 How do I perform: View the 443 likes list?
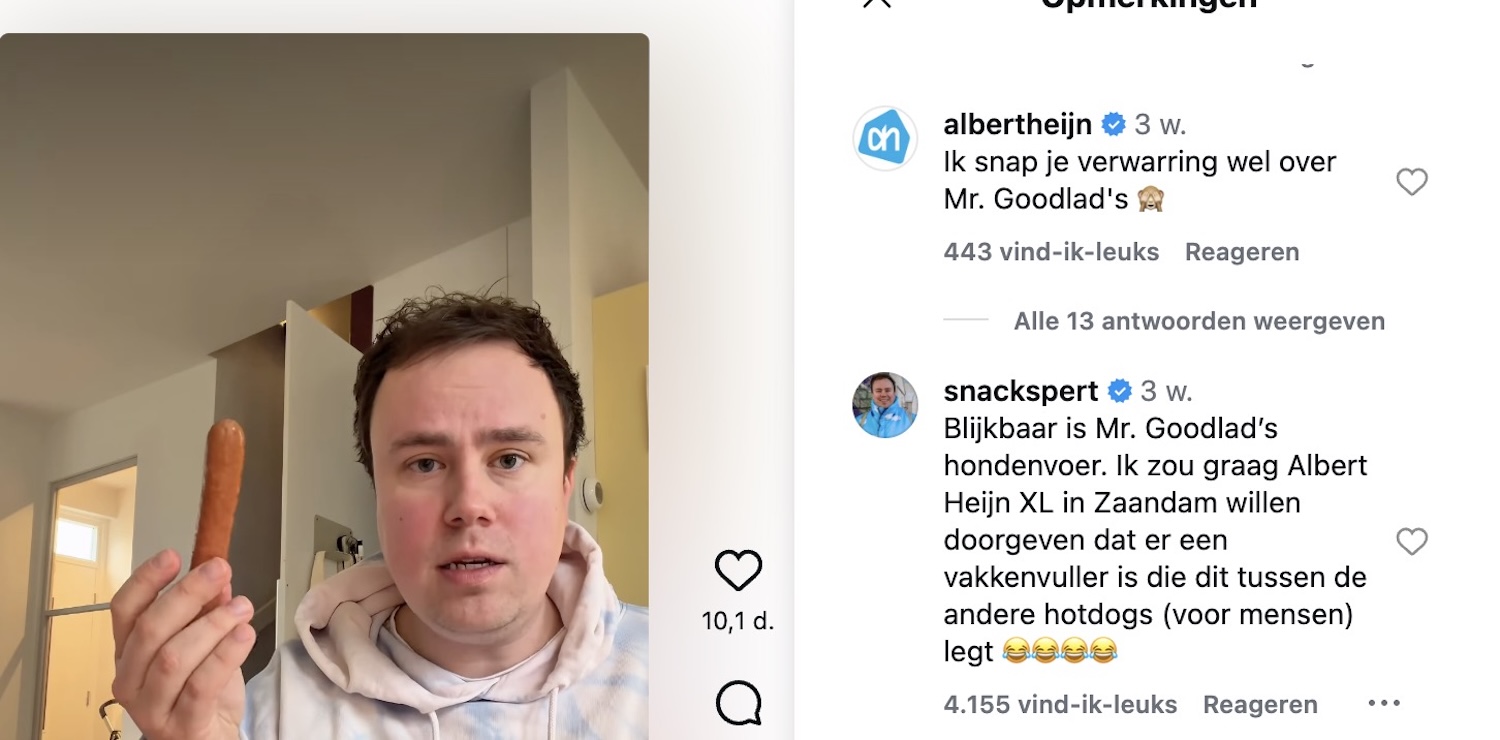tap(1051, 252)
